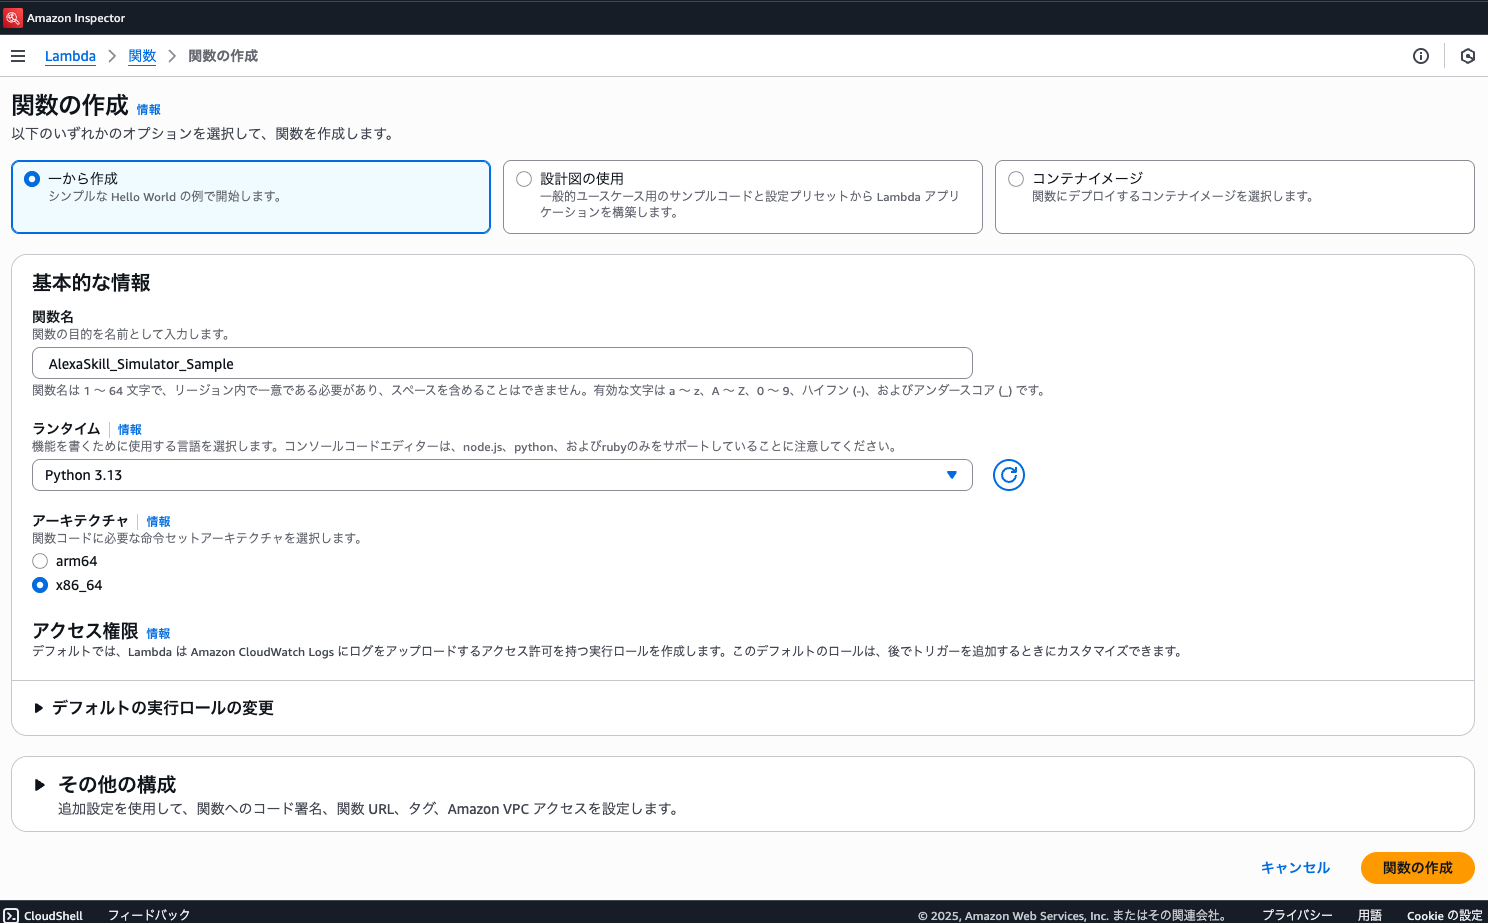
Task: Select the 設計図の使用 option
Action: pos(524,178)
